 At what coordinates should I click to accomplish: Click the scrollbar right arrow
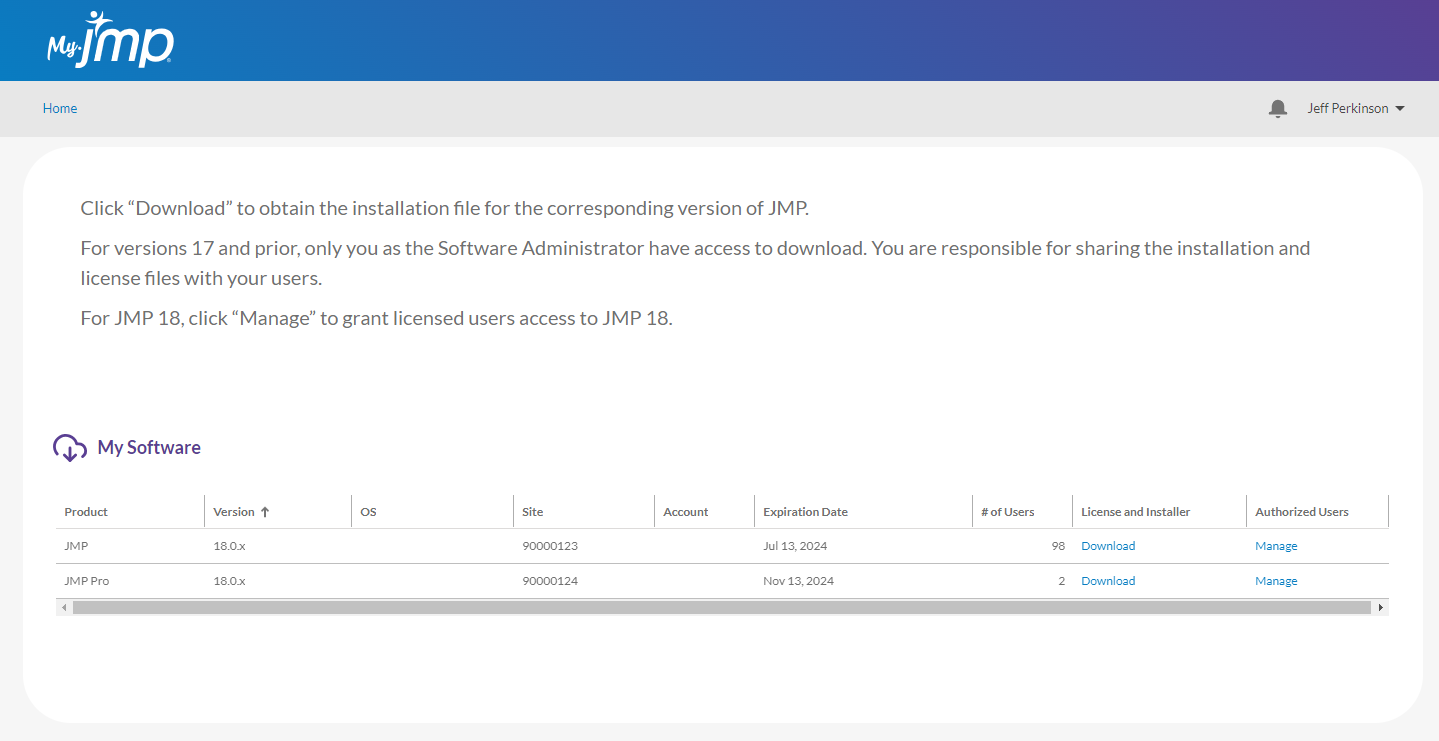(x=1381, y=607)
